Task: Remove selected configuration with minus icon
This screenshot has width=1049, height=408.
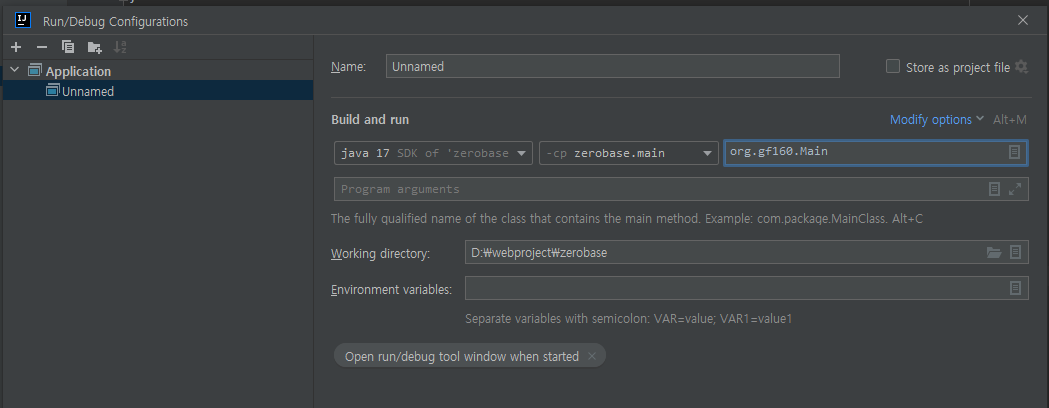Action: coord(41,47)
